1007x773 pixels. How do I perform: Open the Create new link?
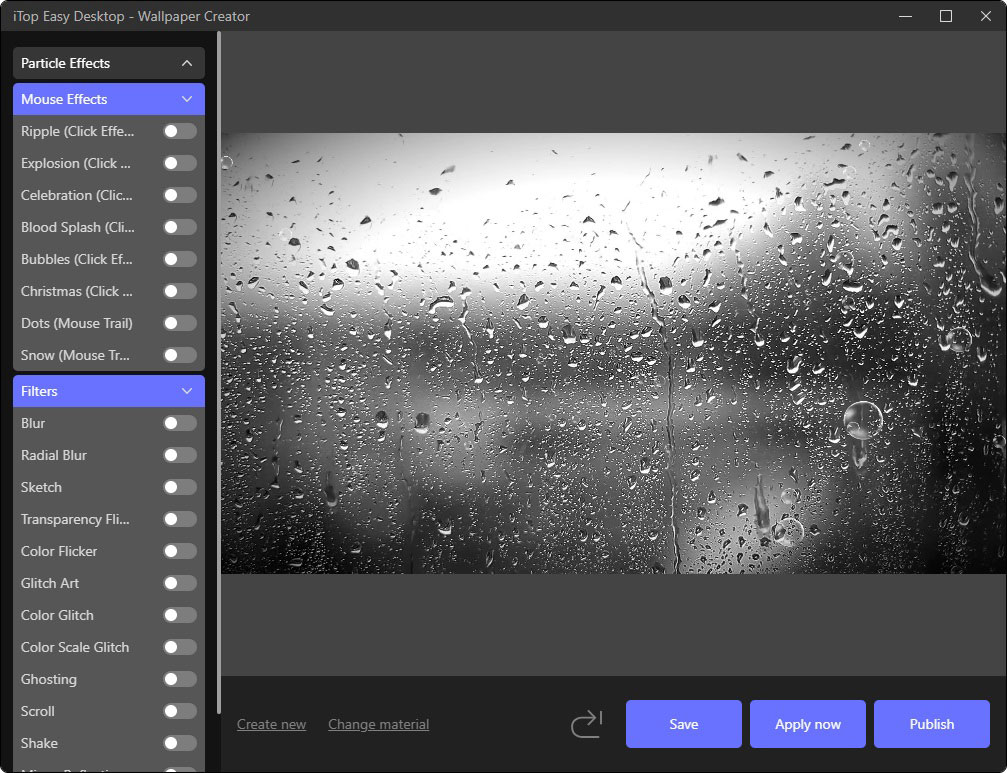(271, 724)
